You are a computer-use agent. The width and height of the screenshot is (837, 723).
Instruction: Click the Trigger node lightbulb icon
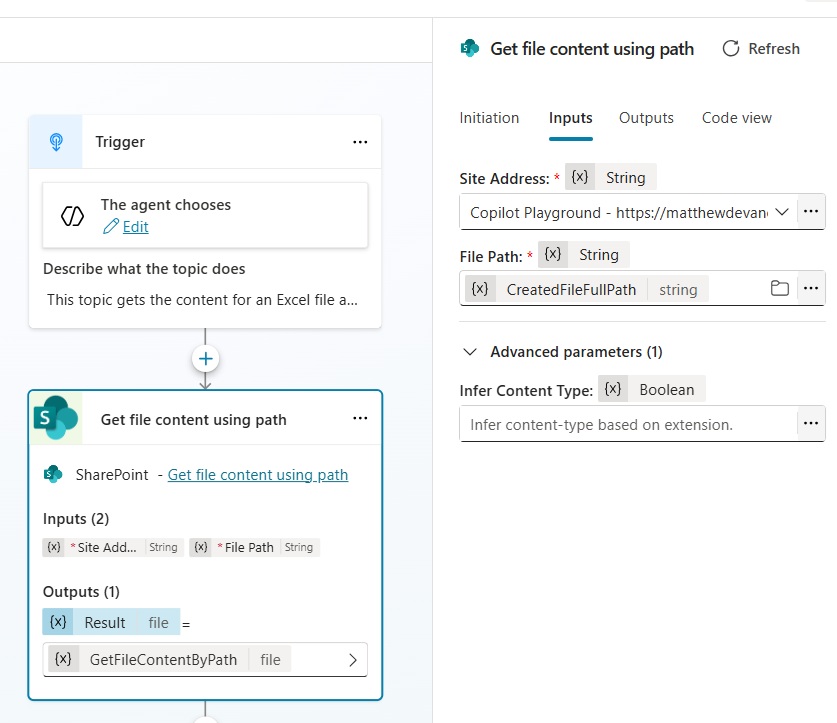[57, 142]
